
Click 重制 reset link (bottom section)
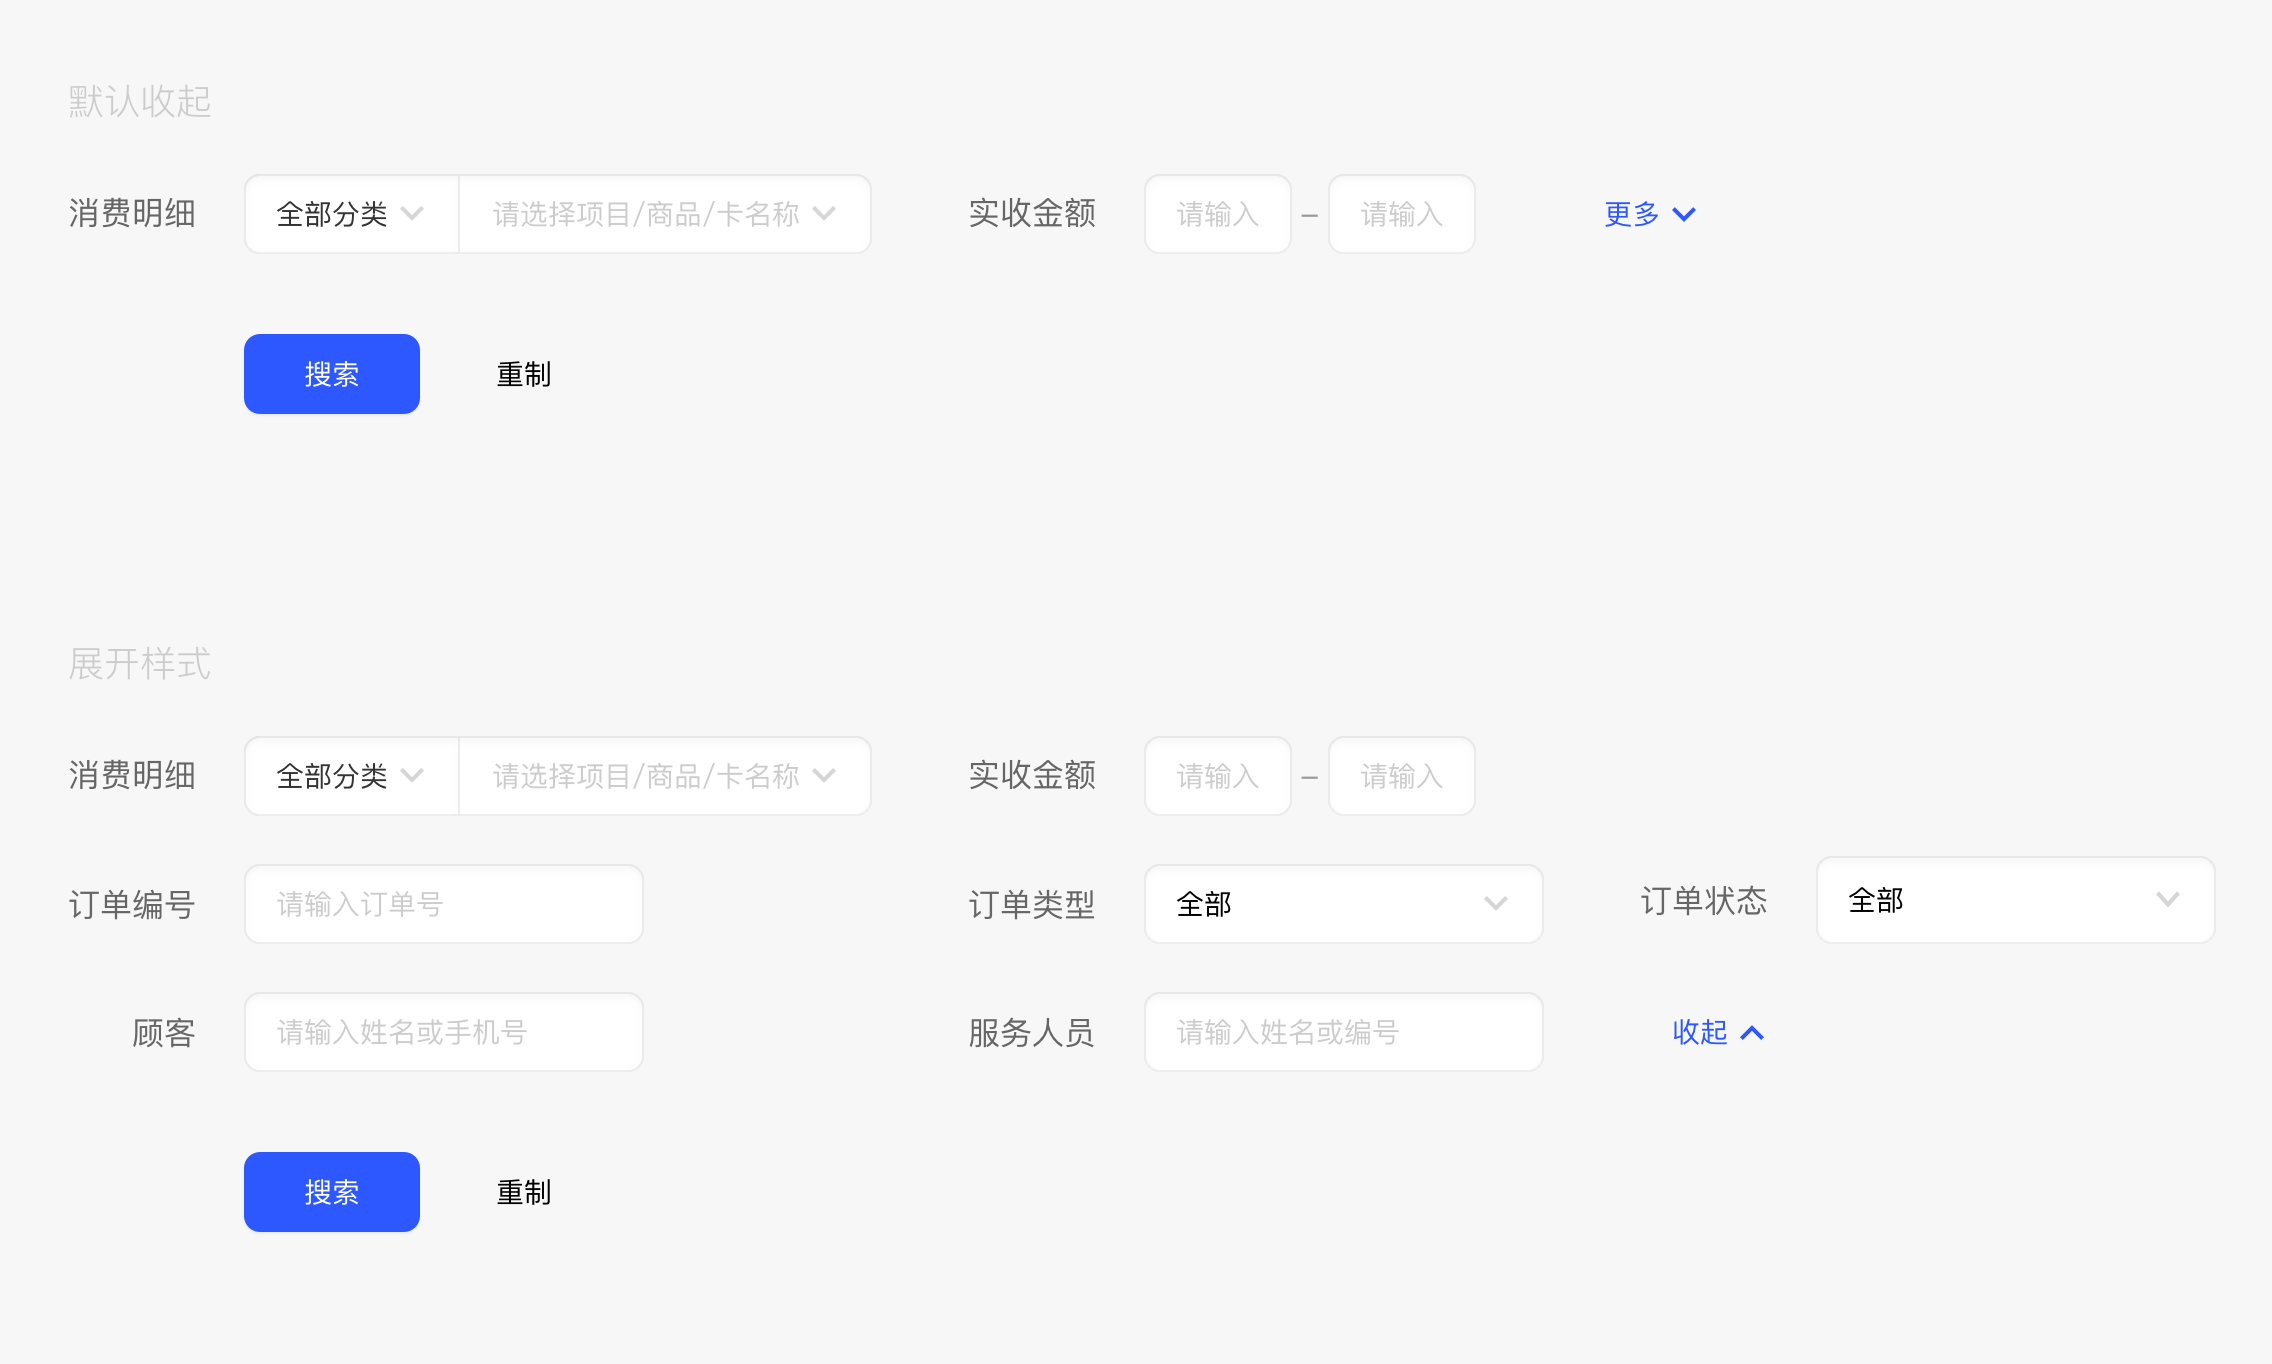pyautogui.click(x=521, y=1190)
